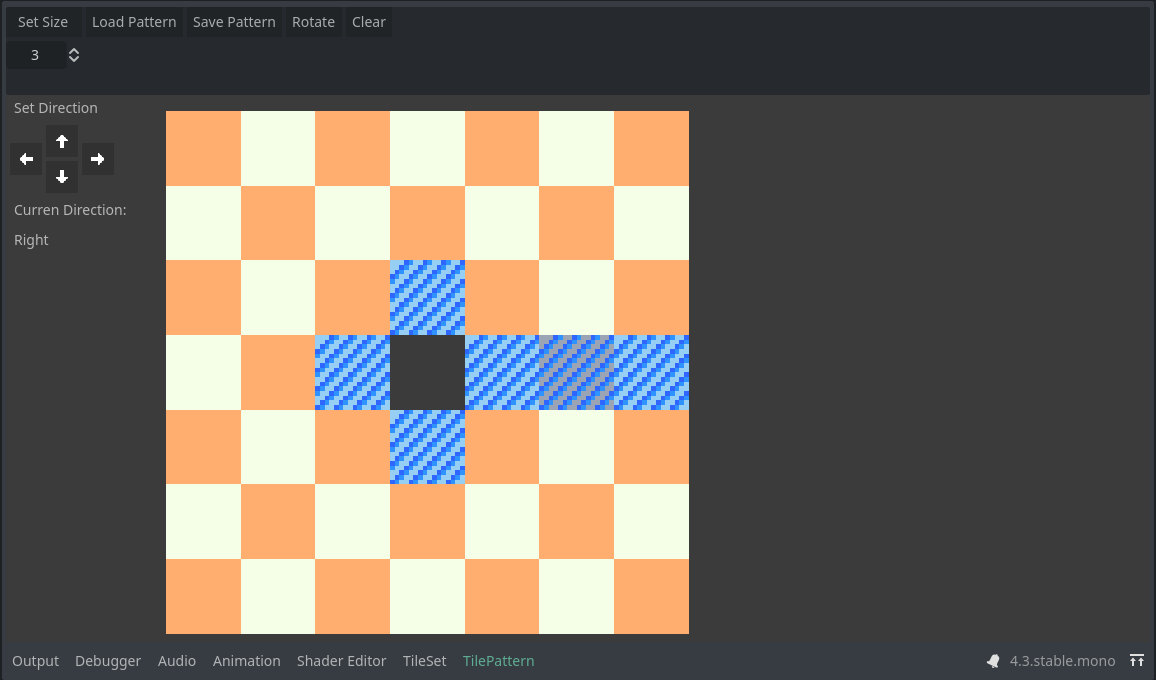Open the TileSet bottom tab
Viewport: 1156px width, 680px height.
point(425,661)
